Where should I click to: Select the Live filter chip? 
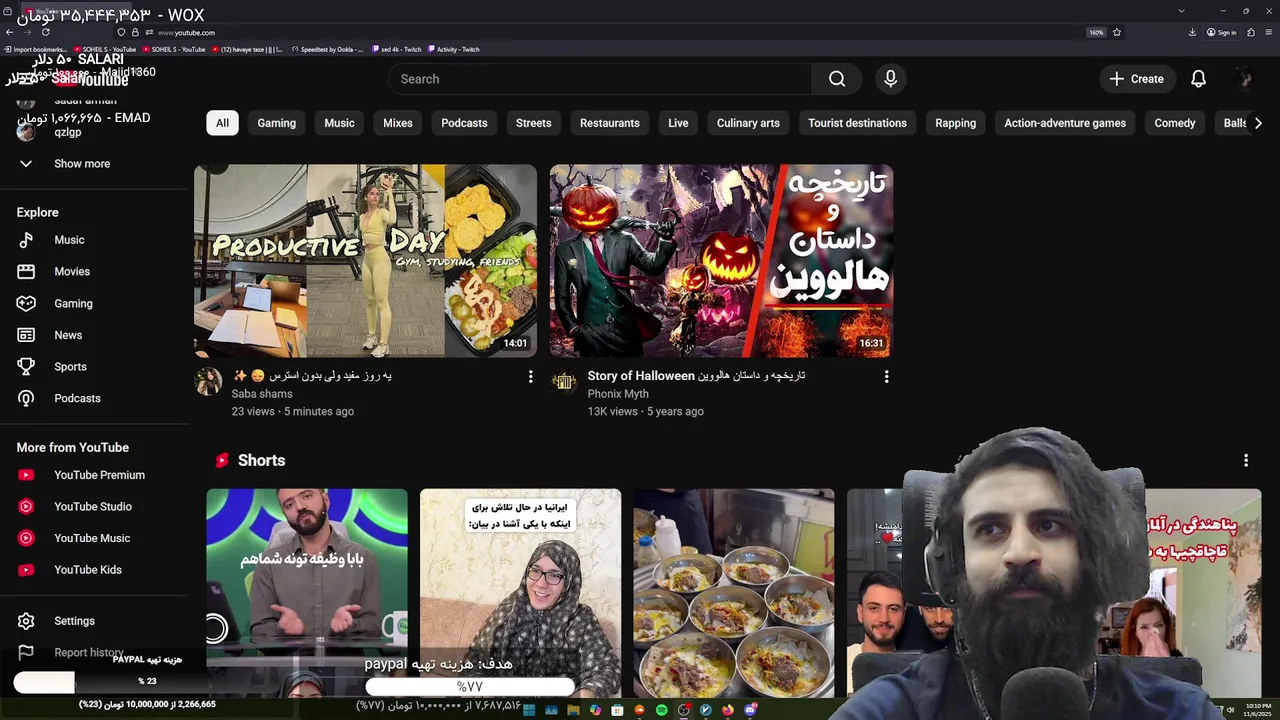point(678,123)
